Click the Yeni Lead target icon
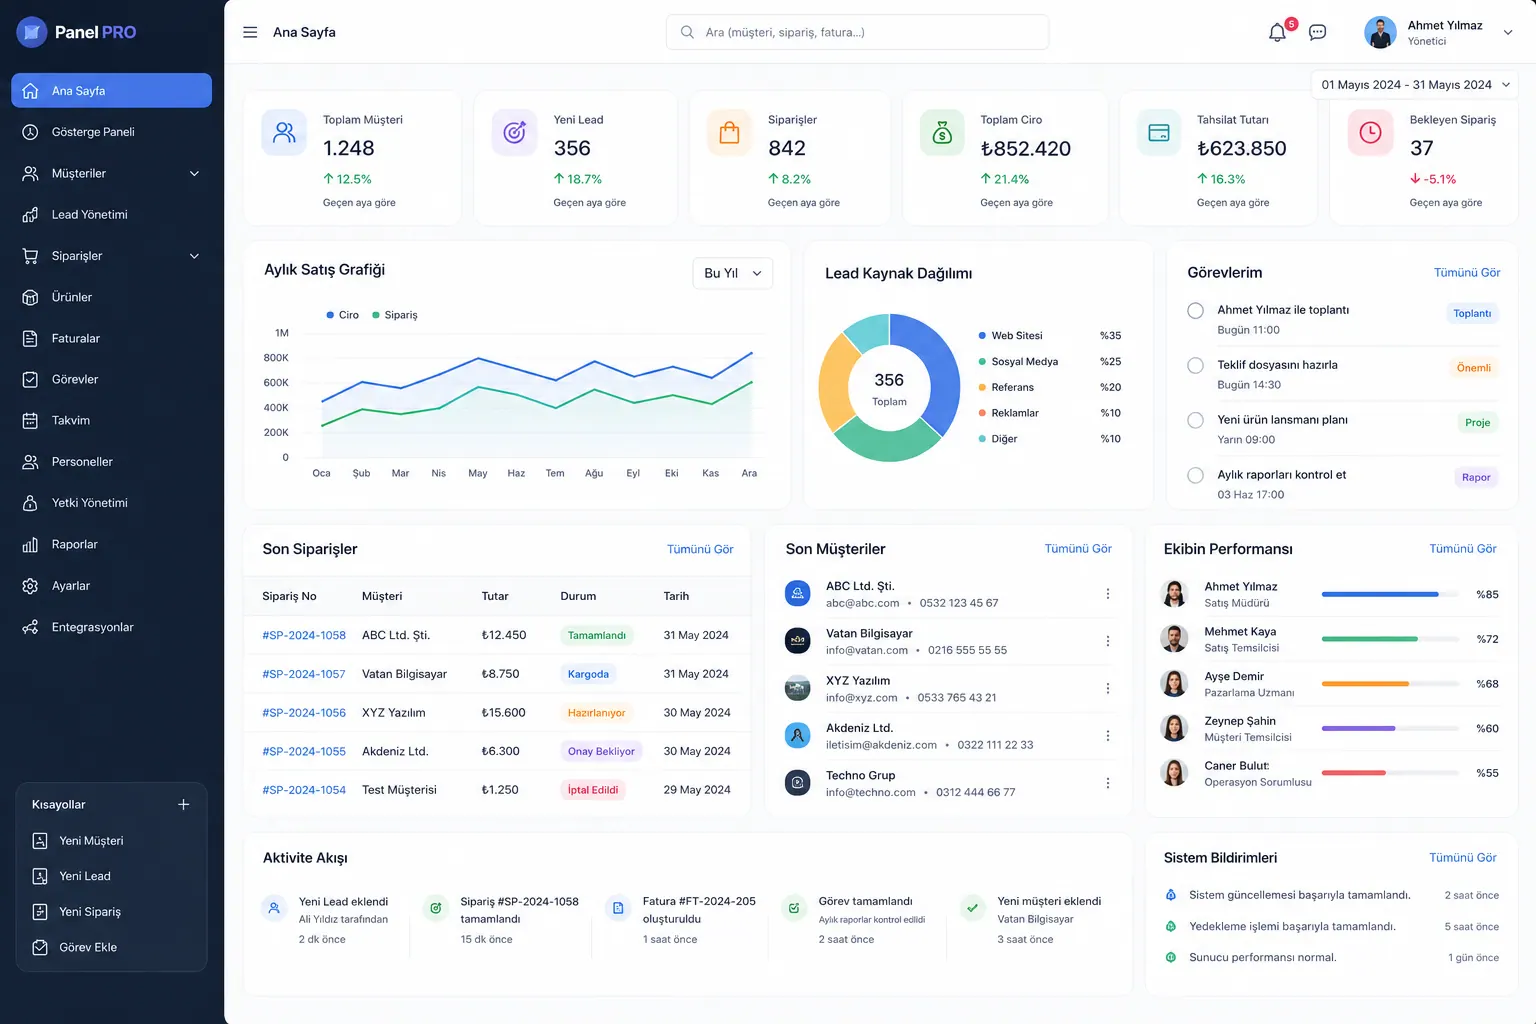The height and width of the screenshot is (1024, 1536). 514,132
